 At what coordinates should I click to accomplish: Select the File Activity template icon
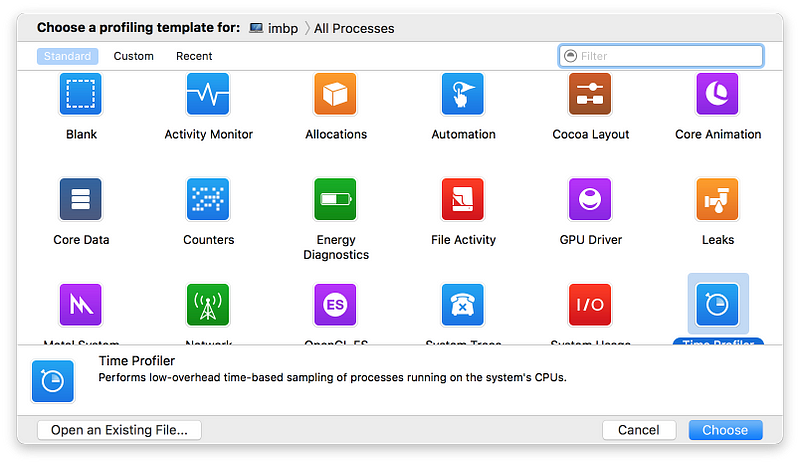pos(463,199)
